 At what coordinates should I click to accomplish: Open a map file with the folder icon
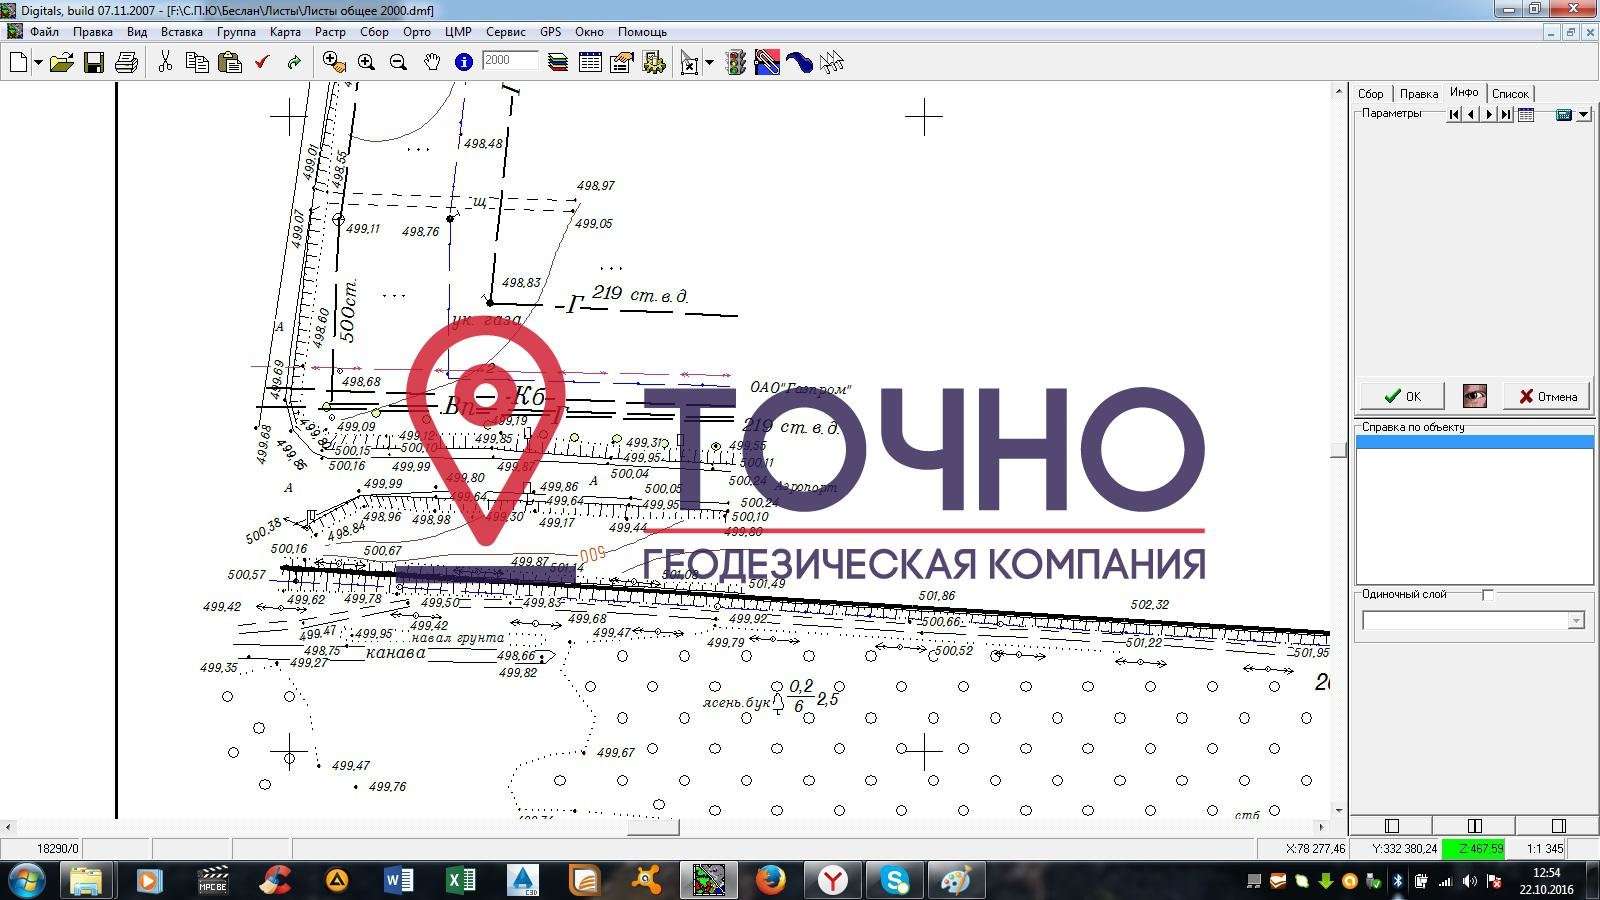click(61, 63)
